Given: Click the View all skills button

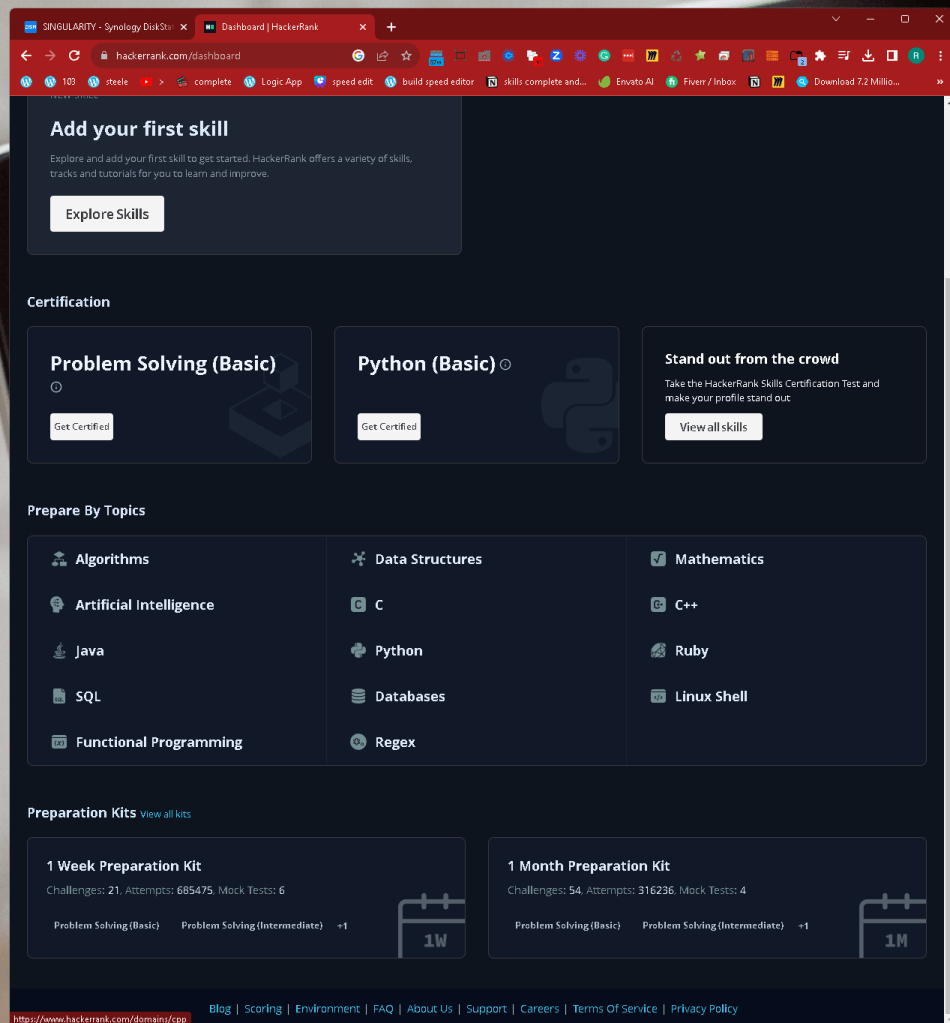Looking at the screenshot, I should point(713,427).
